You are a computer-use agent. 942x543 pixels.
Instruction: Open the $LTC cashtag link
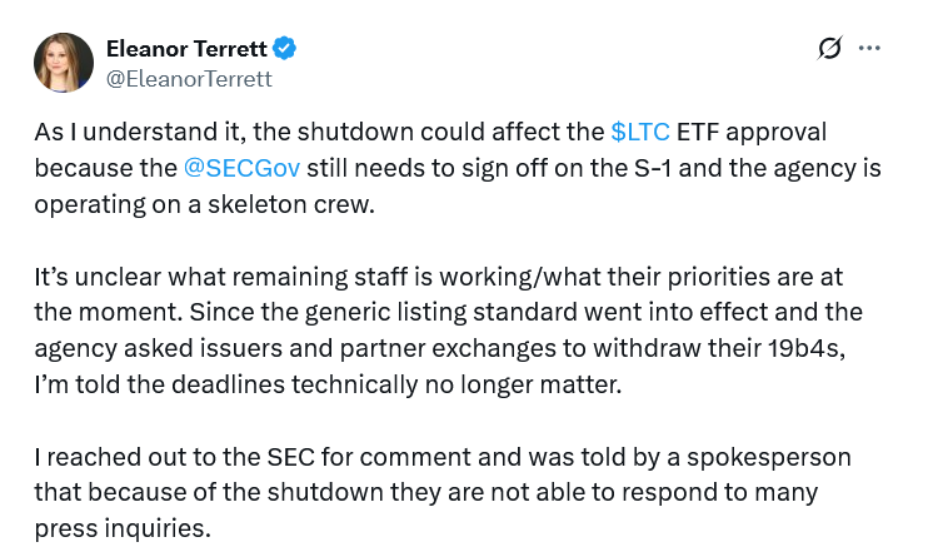pos(639,132)
